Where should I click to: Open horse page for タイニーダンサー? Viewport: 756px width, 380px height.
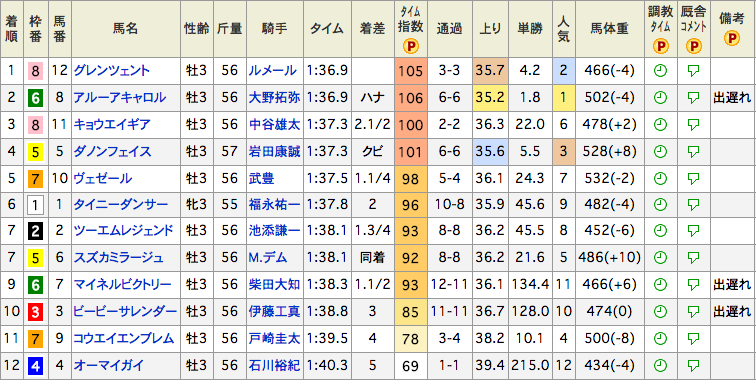tap(121, 205)
